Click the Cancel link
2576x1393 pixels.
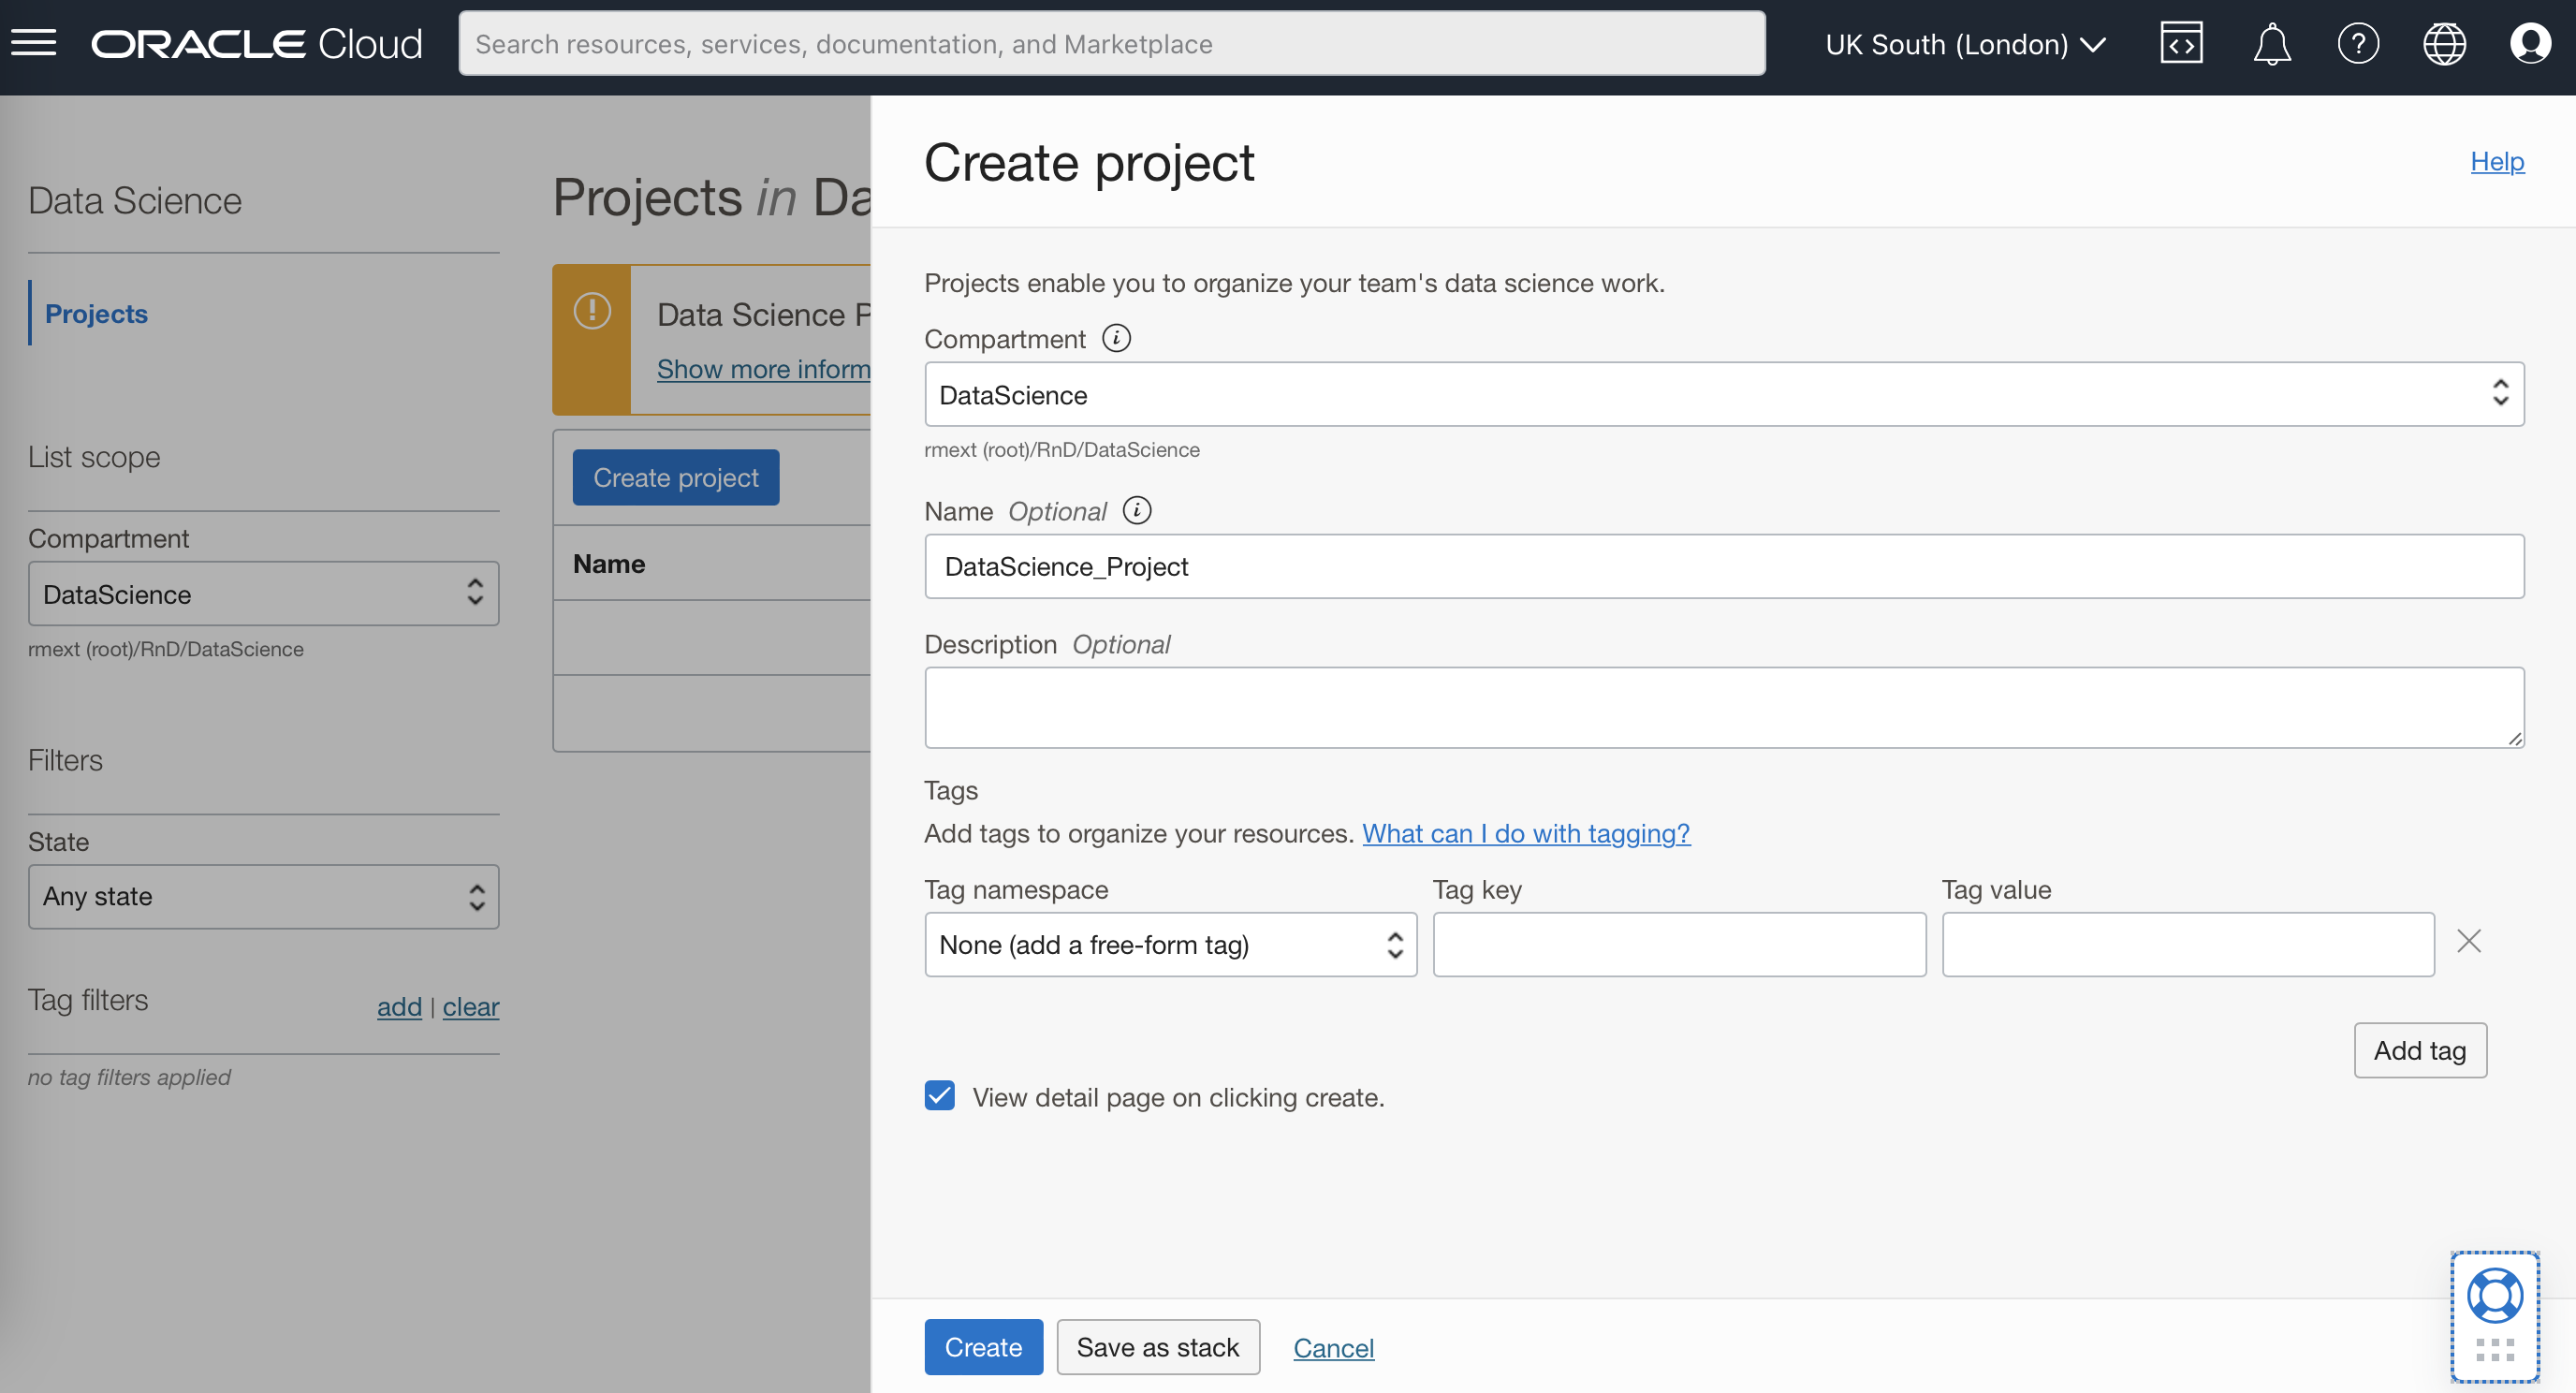1332,1347
